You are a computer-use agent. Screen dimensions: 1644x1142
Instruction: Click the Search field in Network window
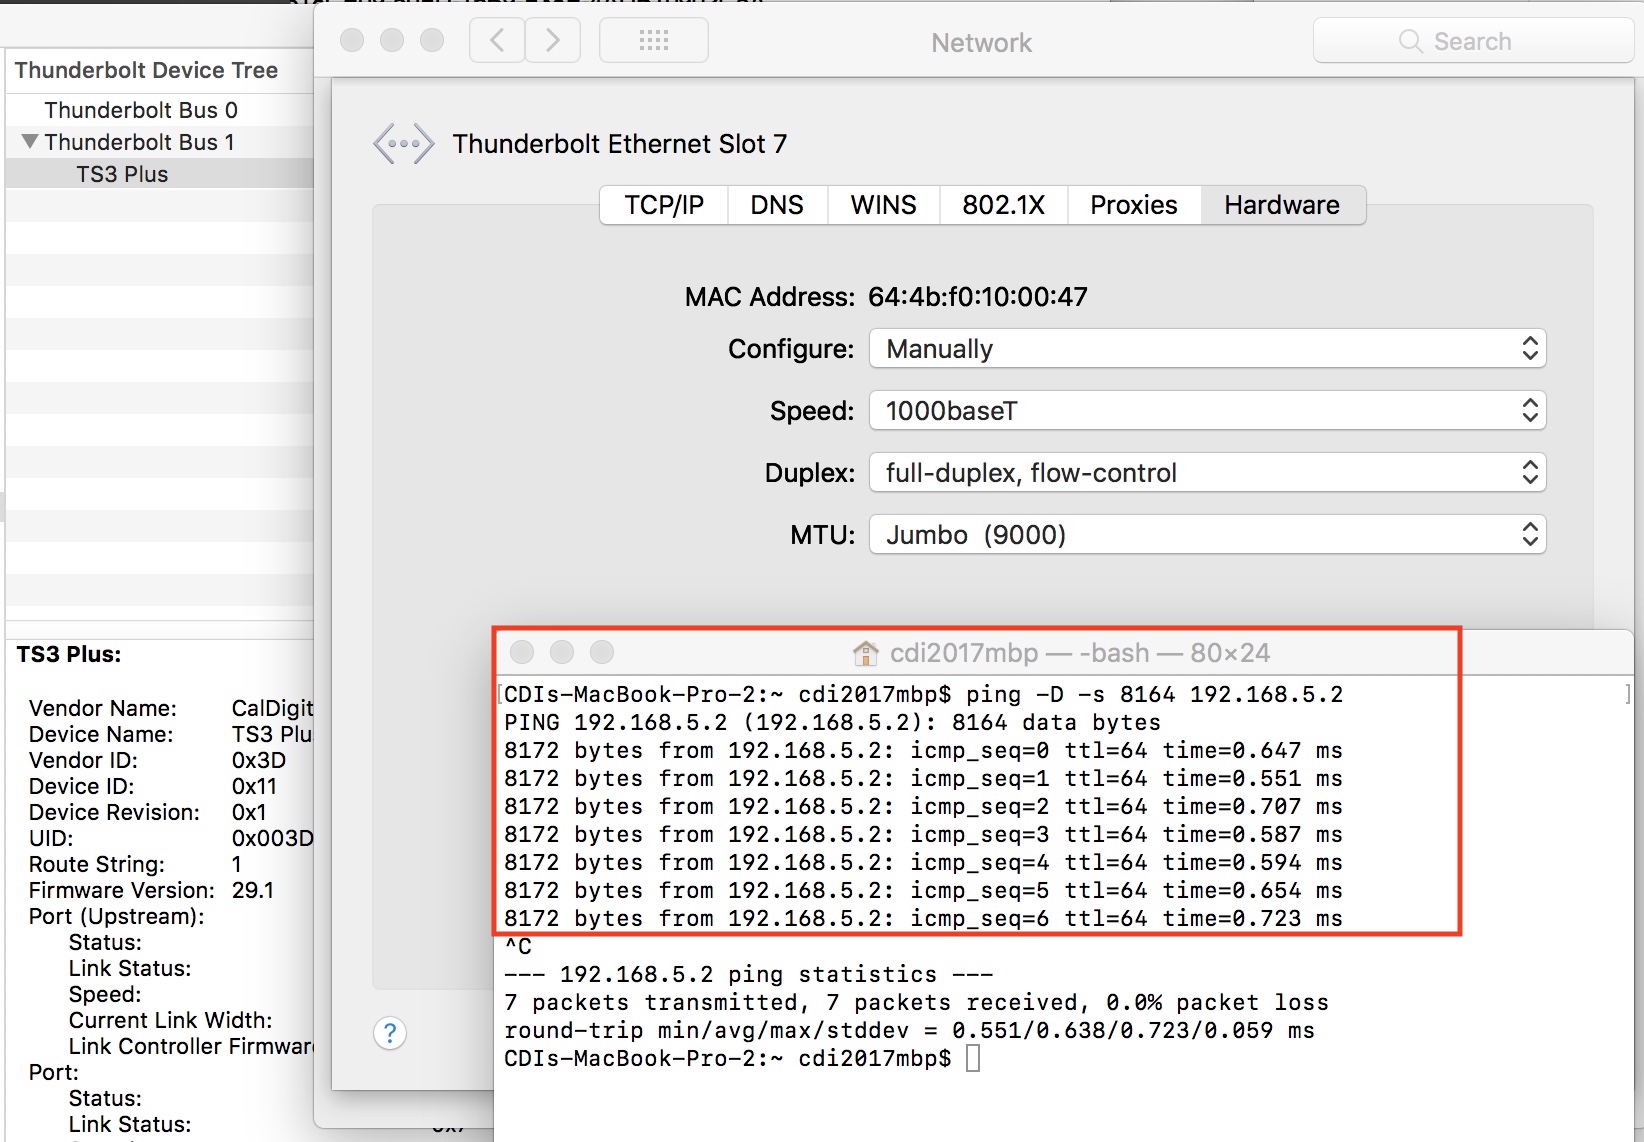point(1473,41)
